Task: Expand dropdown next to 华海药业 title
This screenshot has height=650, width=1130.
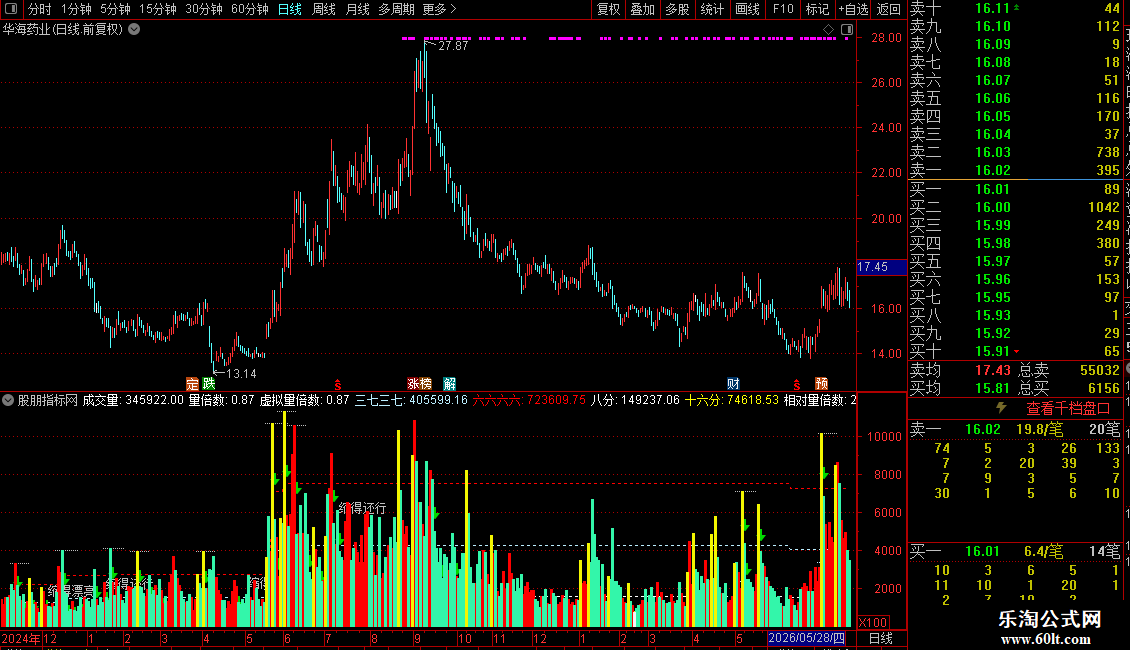Action: (x=134, y=30)
